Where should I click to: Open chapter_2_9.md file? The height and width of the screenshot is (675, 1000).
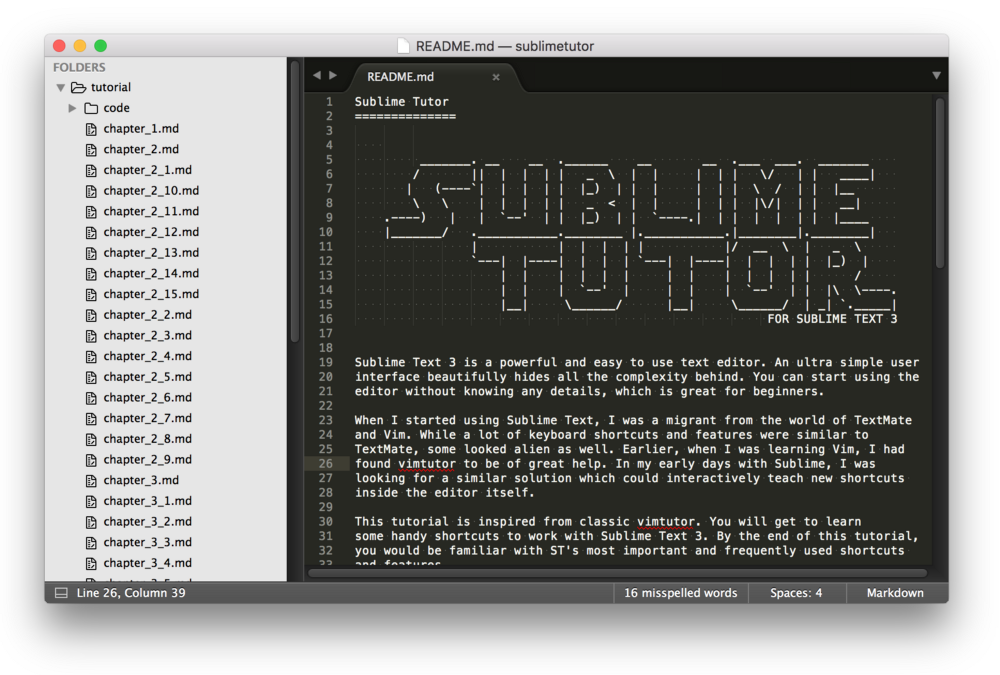tap(147, 460)
